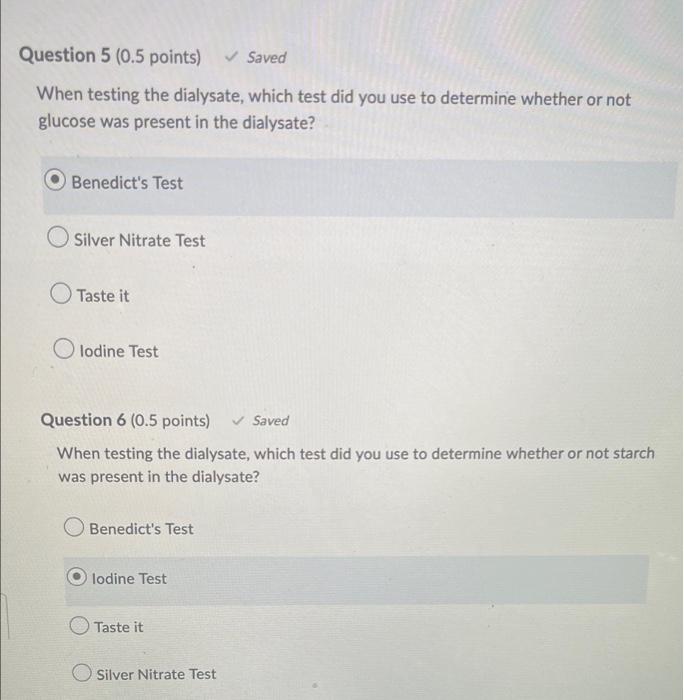This screenshot has height=700, width=684.
Task: Select Benedict's Test radio button in Question 5
Action: coord(55,180)
